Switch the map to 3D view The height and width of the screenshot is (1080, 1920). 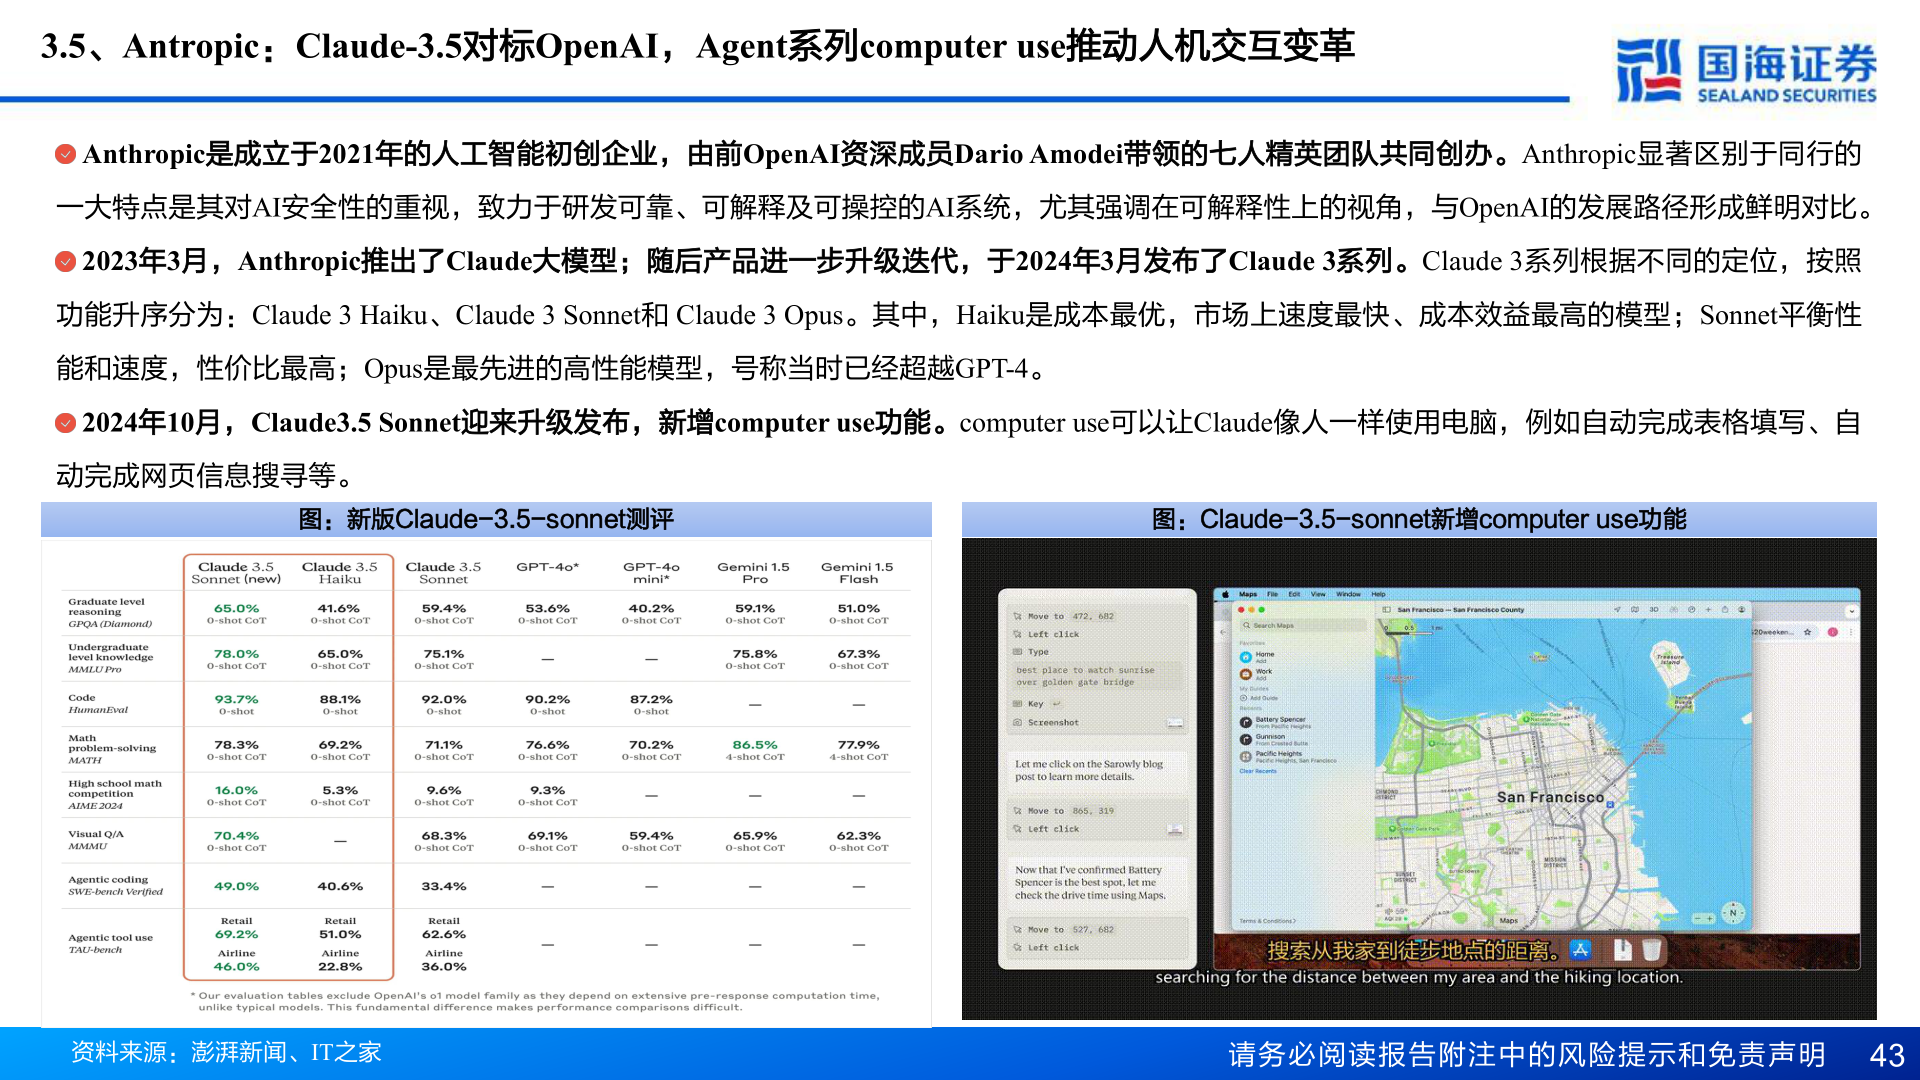(x=1654, y=610)
